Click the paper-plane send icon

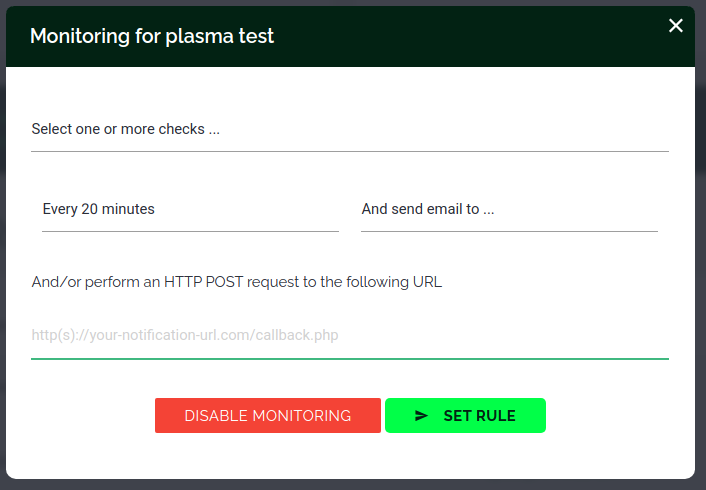(x=421, y=416)
